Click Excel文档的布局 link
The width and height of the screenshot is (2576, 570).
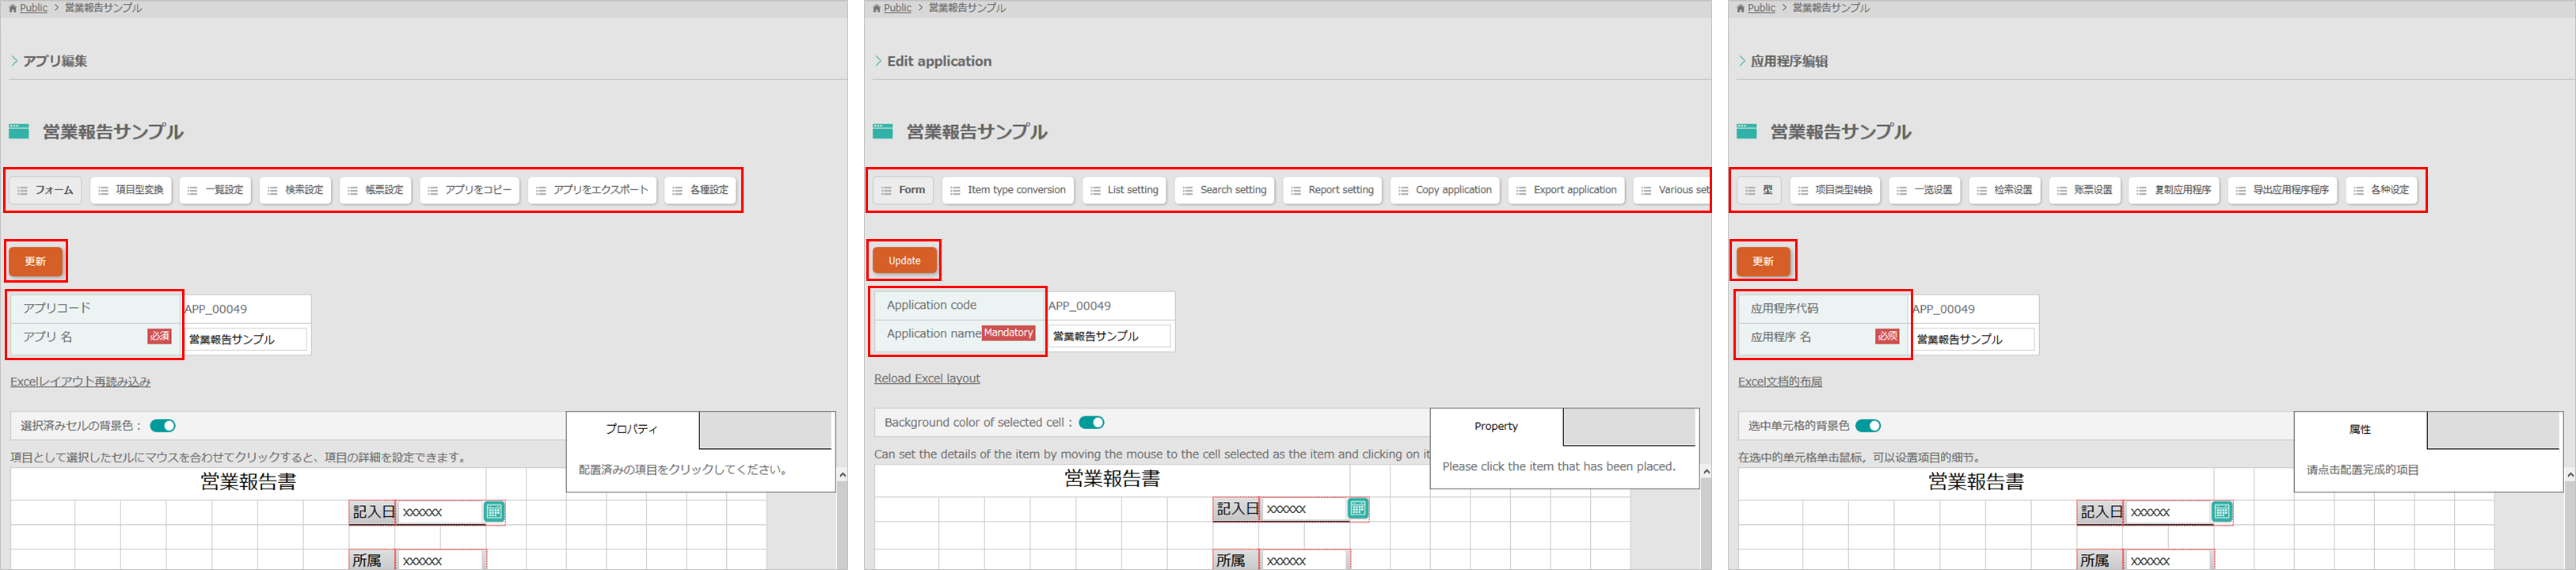[1780, 382]
